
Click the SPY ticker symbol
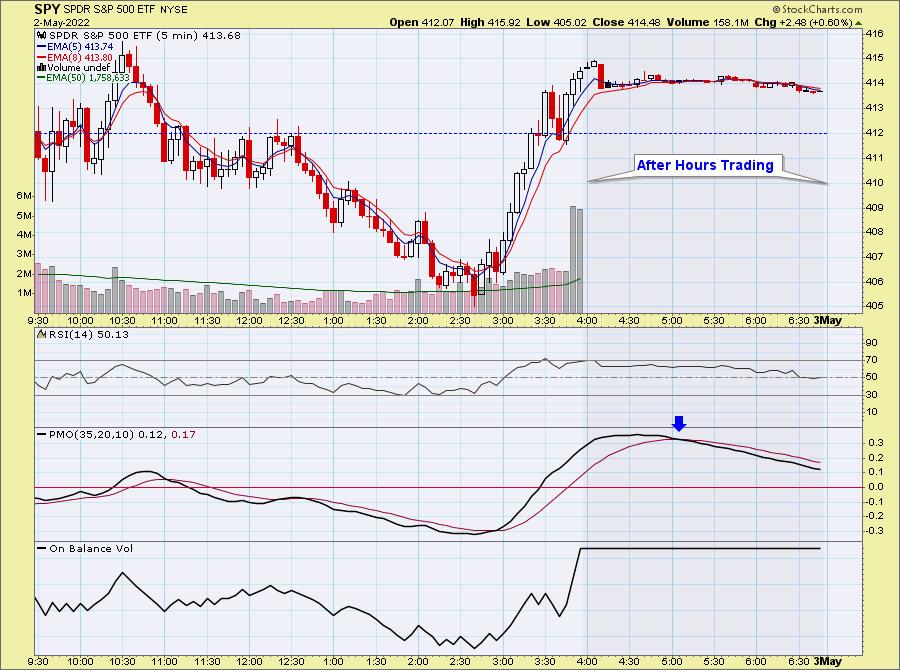[x=47, y=9]
